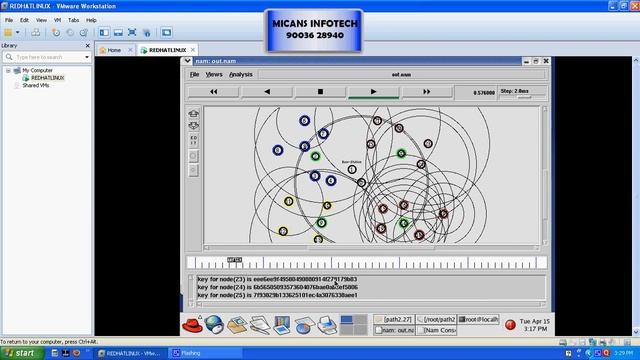
Task: Take a VM snapshot toolbar icon
Action: [56, 33]
